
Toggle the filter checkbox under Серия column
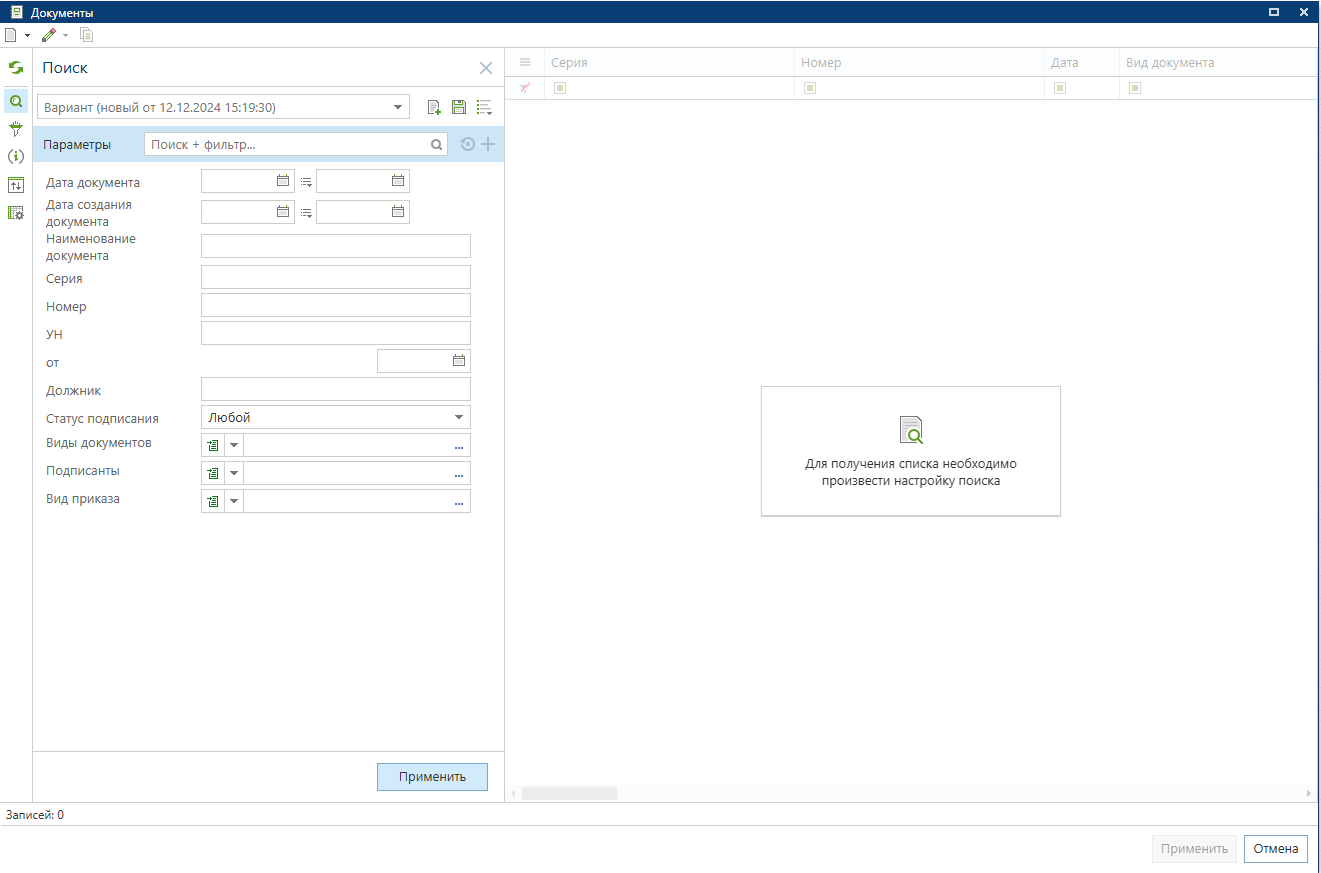tap(560, 88)
